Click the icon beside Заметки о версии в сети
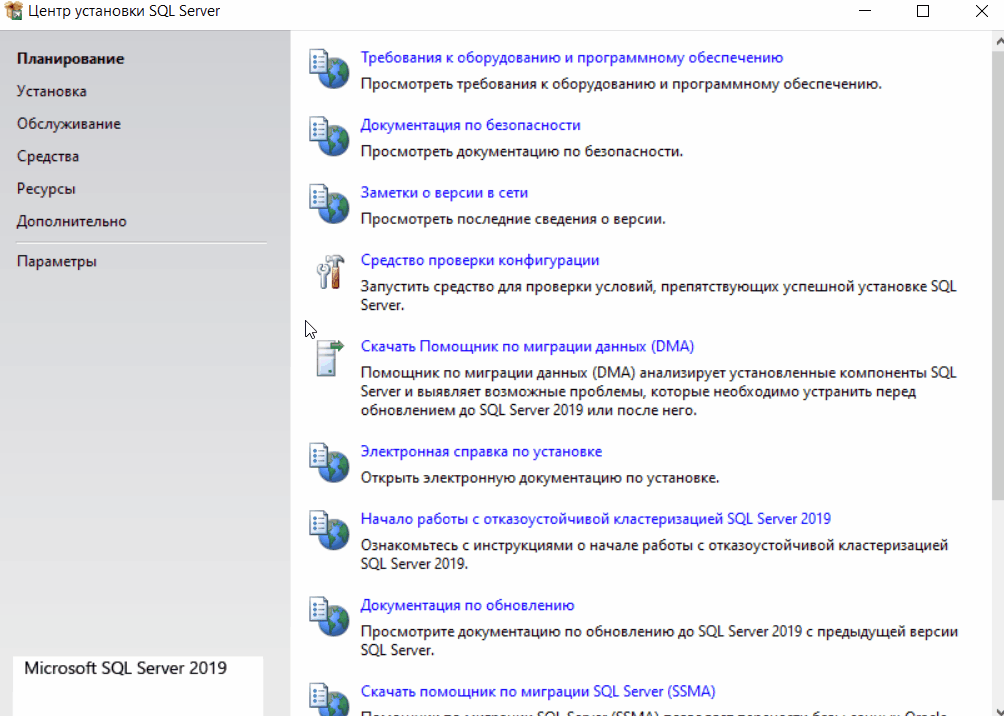 click(x=327, y=203)
